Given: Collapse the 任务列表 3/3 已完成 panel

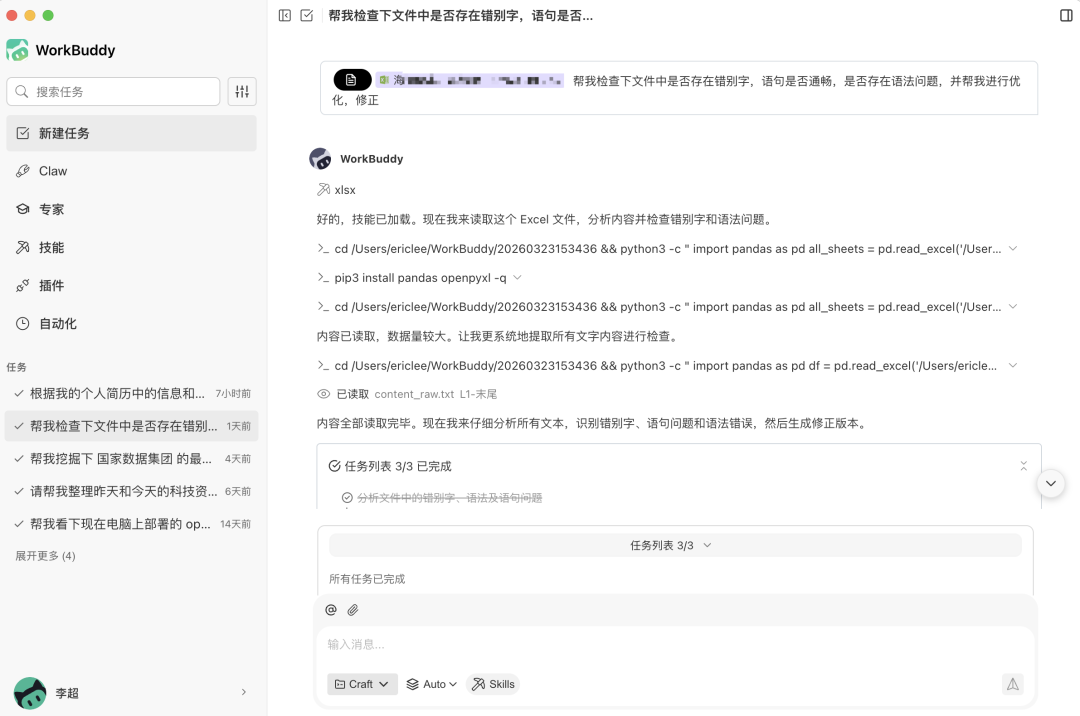Looking at the screenshot, I should click(1023, 466).
